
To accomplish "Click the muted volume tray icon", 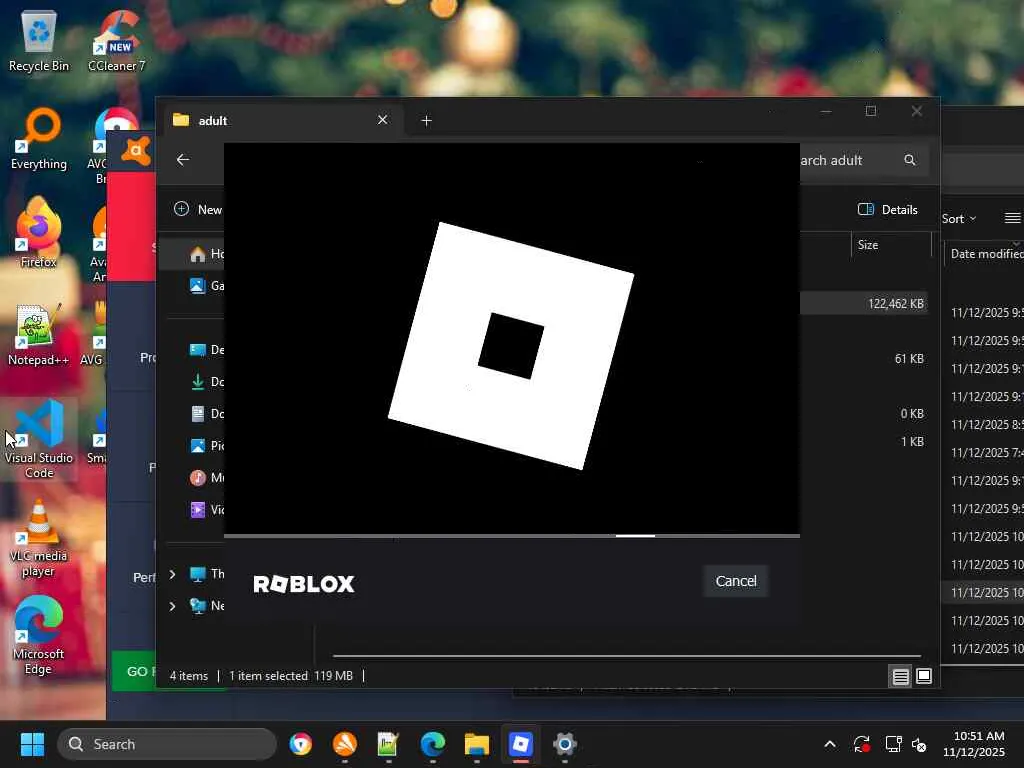I will point(919,744).
